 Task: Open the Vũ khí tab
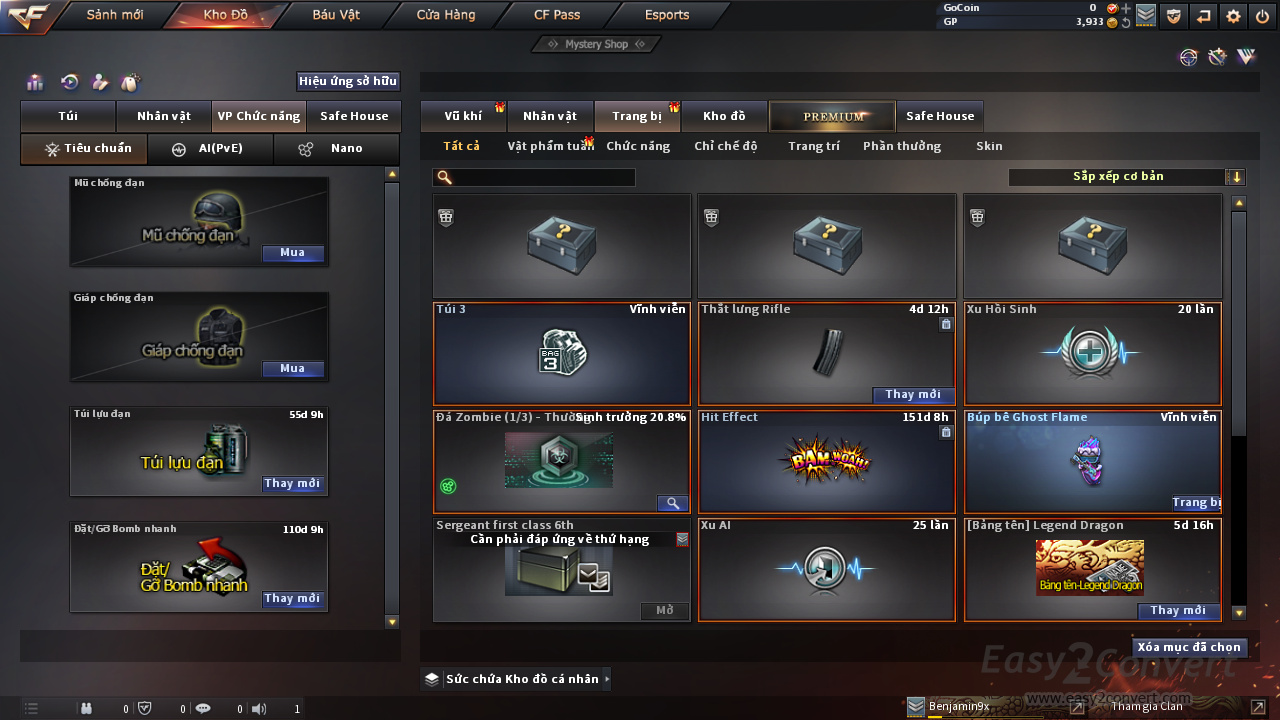pyautogui.click(x=464, y=116)
